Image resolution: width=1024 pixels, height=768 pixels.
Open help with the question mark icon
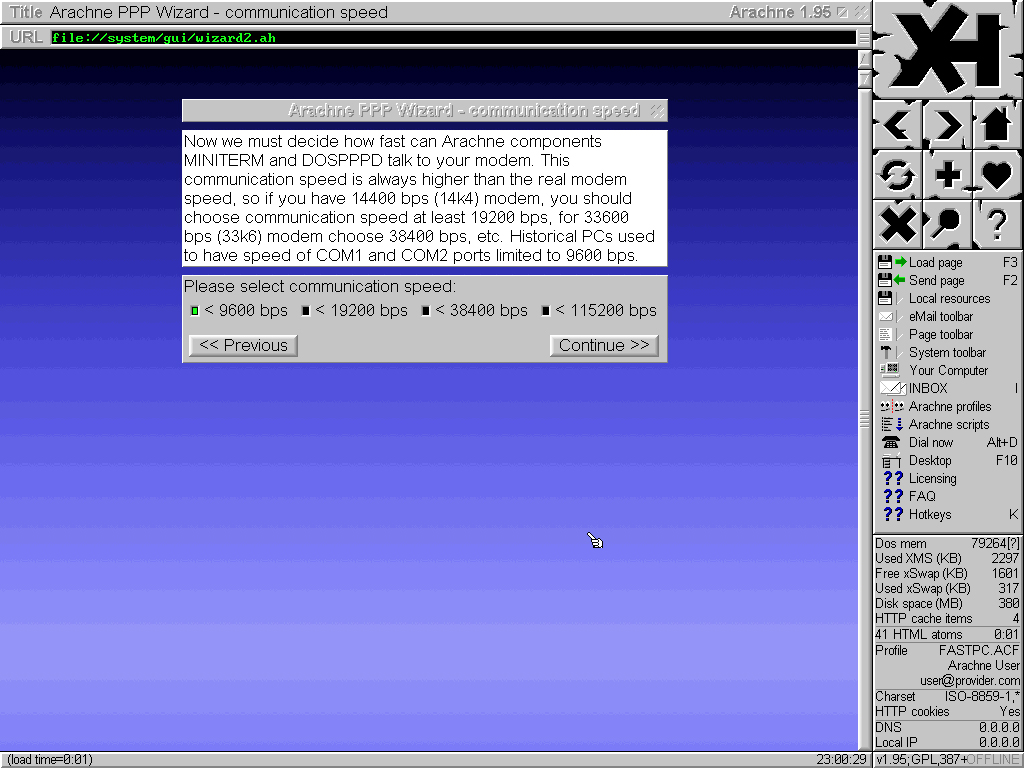[x=997, y=224]
